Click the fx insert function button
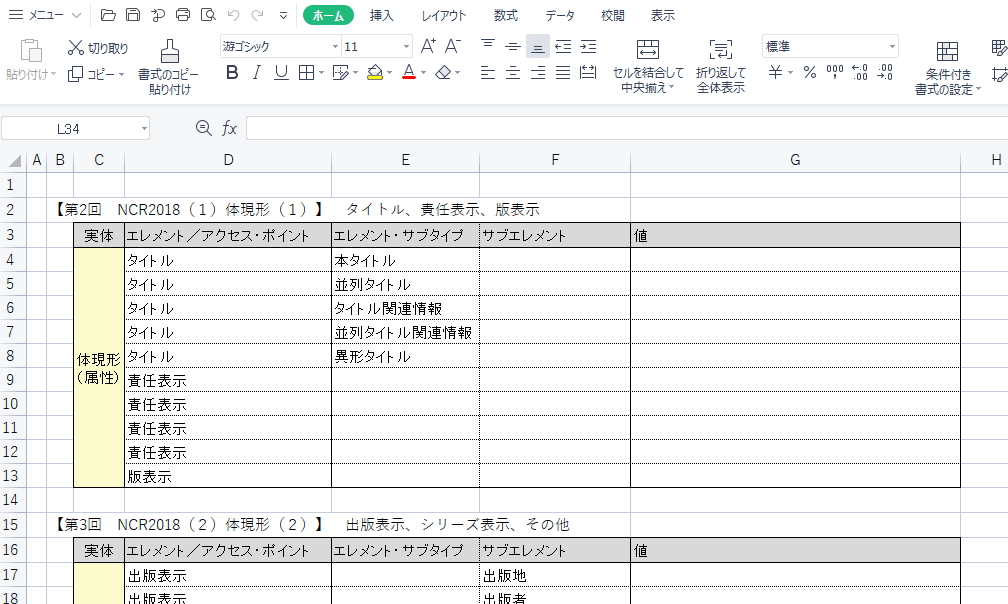Viewport: 1008px width, 604px height. click(232, 127)
